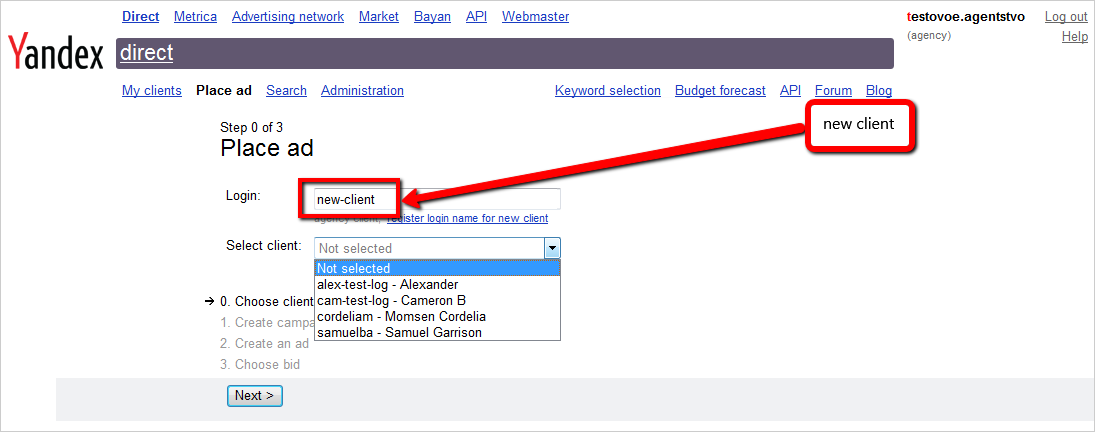Click the Next > button
1095x432 pixels.
tap(255, 396)
